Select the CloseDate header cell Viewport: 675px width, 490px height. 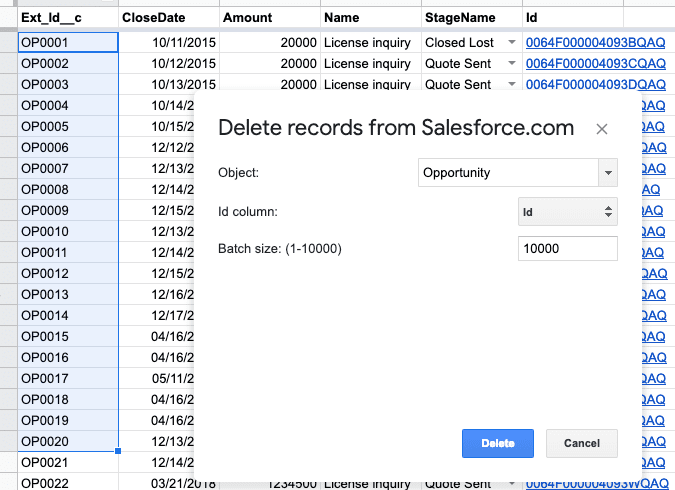(169, 18)
